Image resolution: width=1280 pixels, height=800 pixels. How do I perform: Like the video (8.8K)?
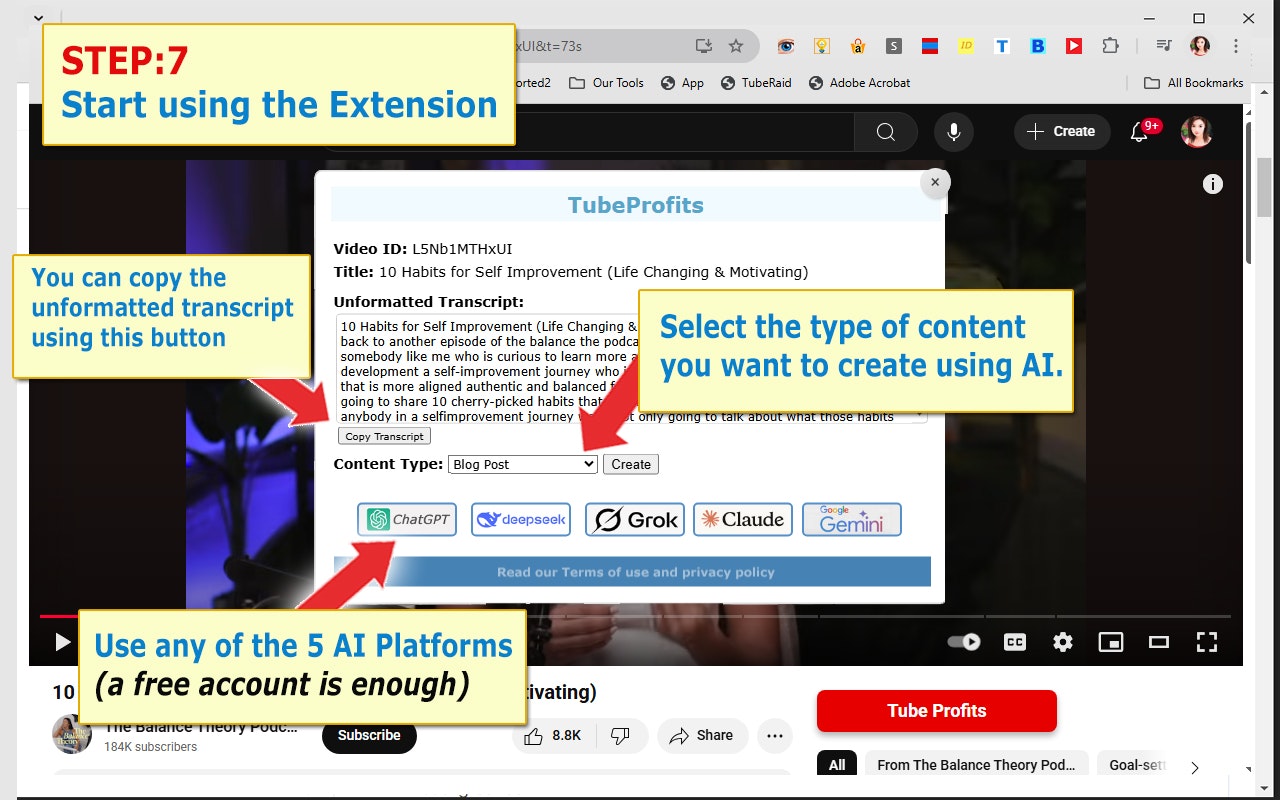click(x=552, y=735)
